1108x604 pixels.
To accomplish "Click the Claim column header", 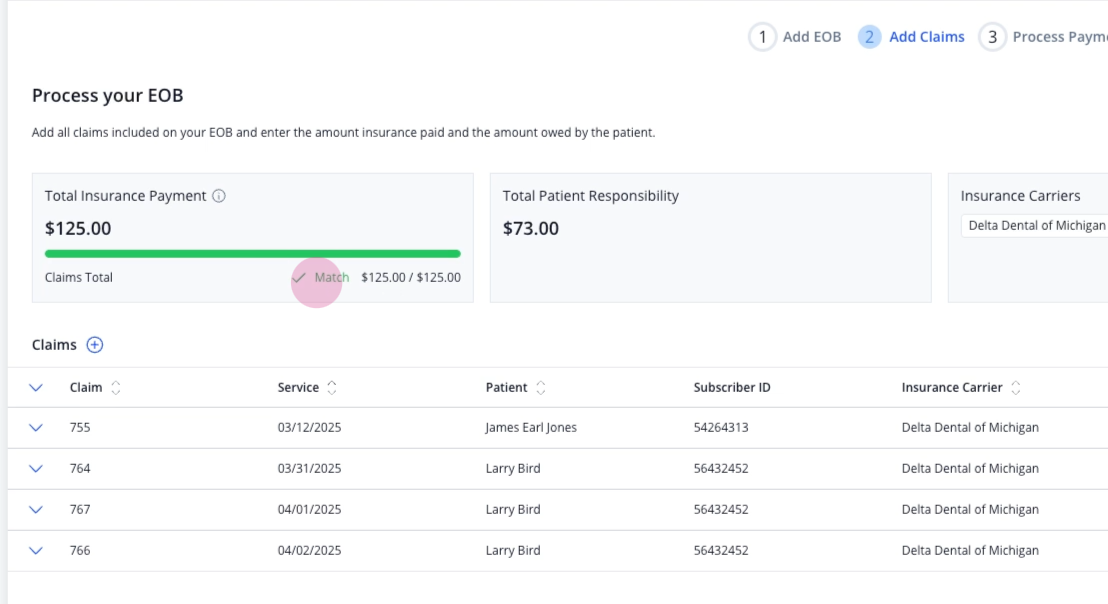I will [86, 388].
